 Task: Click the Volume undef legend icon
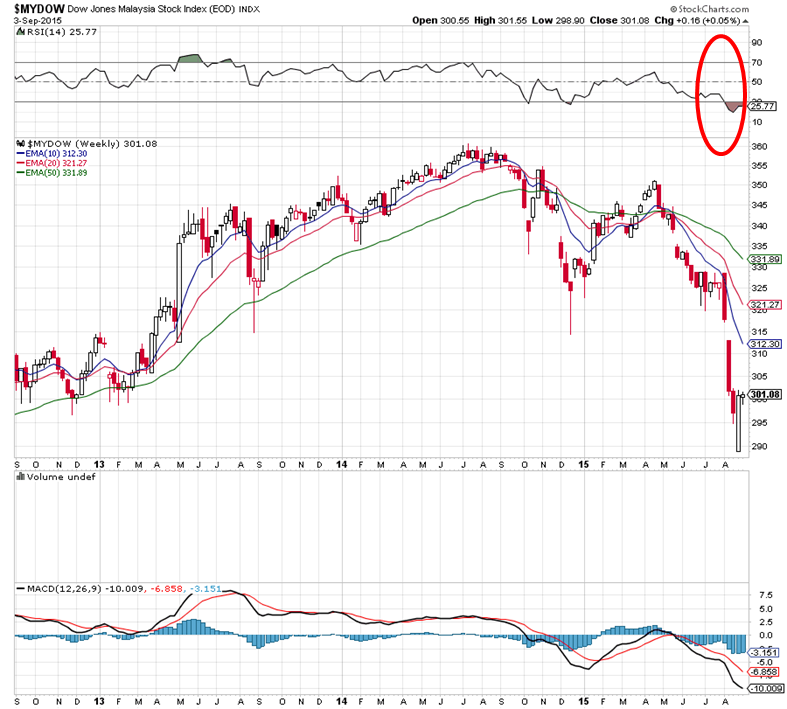coord(19,478)
